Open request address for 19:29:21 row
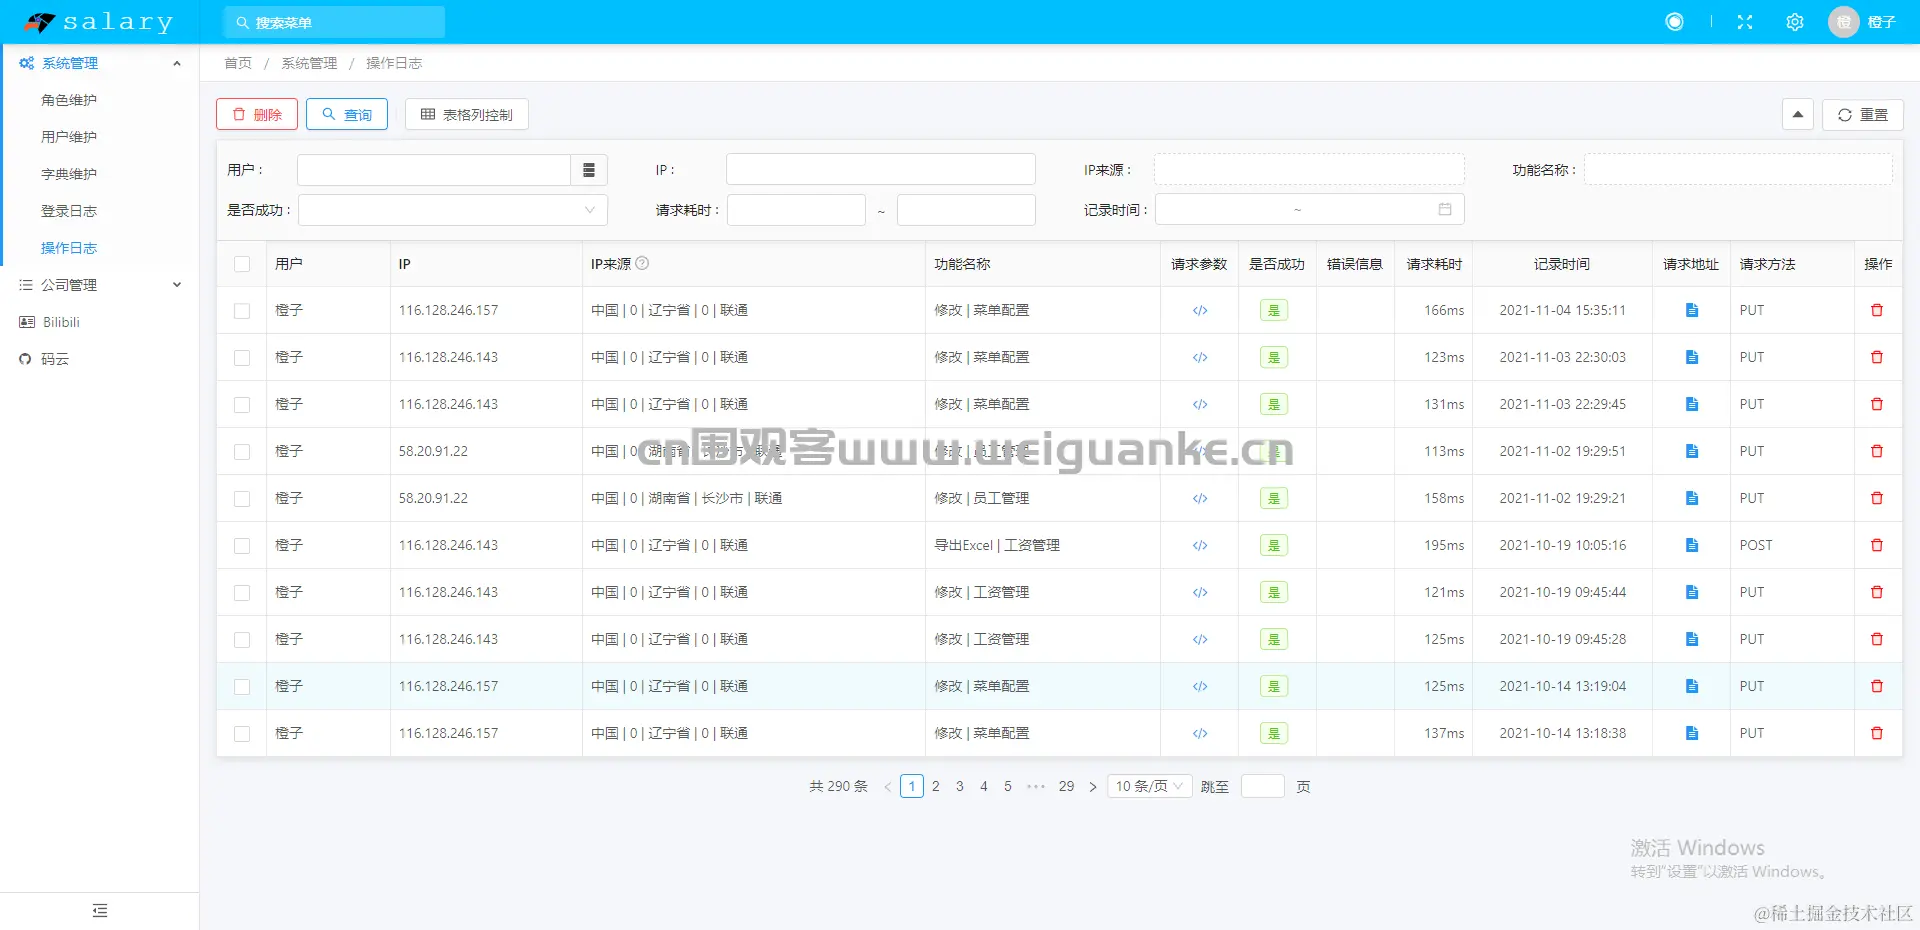 click(1692, 498)
